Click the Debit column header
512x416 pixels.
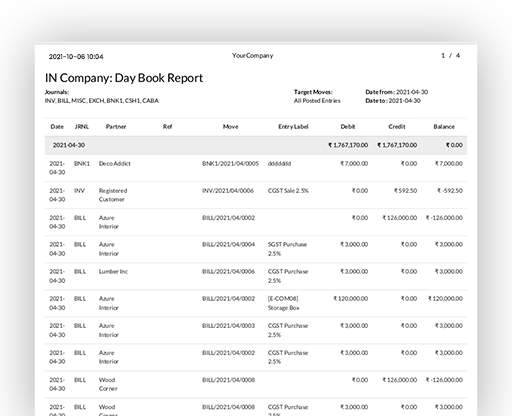click(348, 127)
